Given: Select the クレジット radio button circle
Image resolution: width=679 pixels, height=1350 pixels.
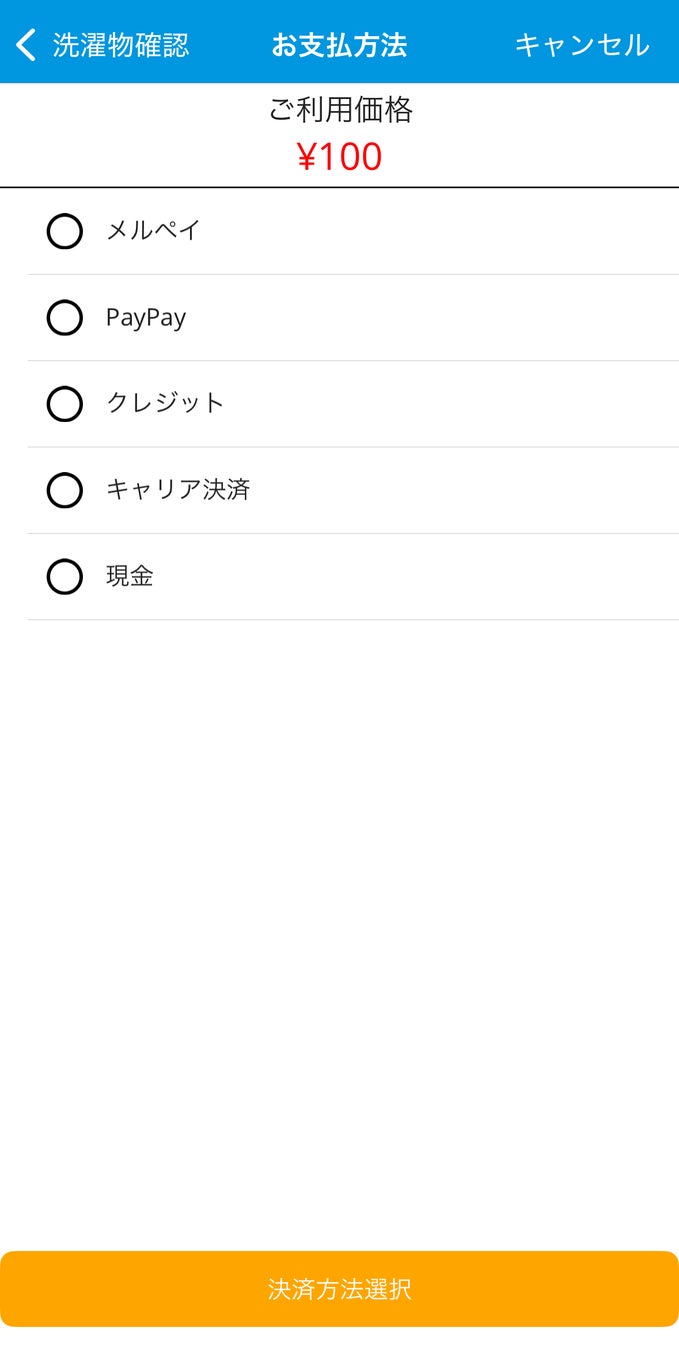Looking at the screenshot, I should (65, 404).
